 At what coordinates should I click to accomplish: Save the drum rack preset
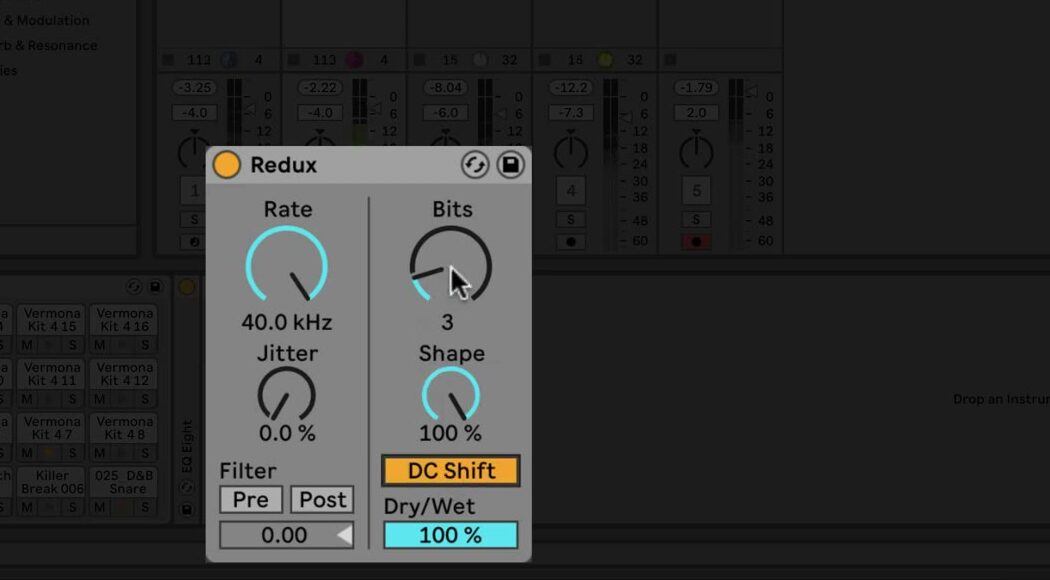(x=155, y=287)
